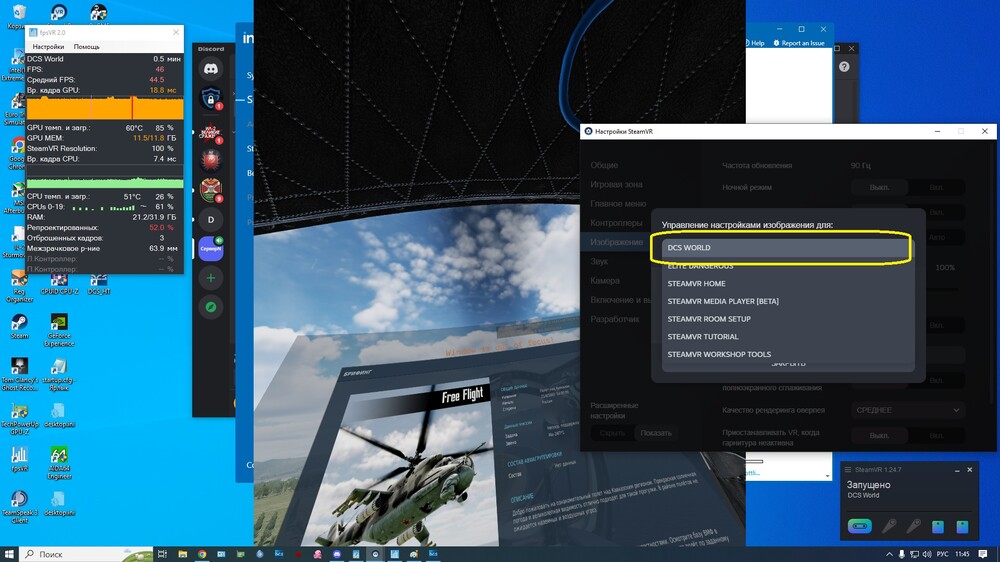Open the Recycle Bin desktop icon
This screenshot has width=1000, height=562.
point(19,17)
